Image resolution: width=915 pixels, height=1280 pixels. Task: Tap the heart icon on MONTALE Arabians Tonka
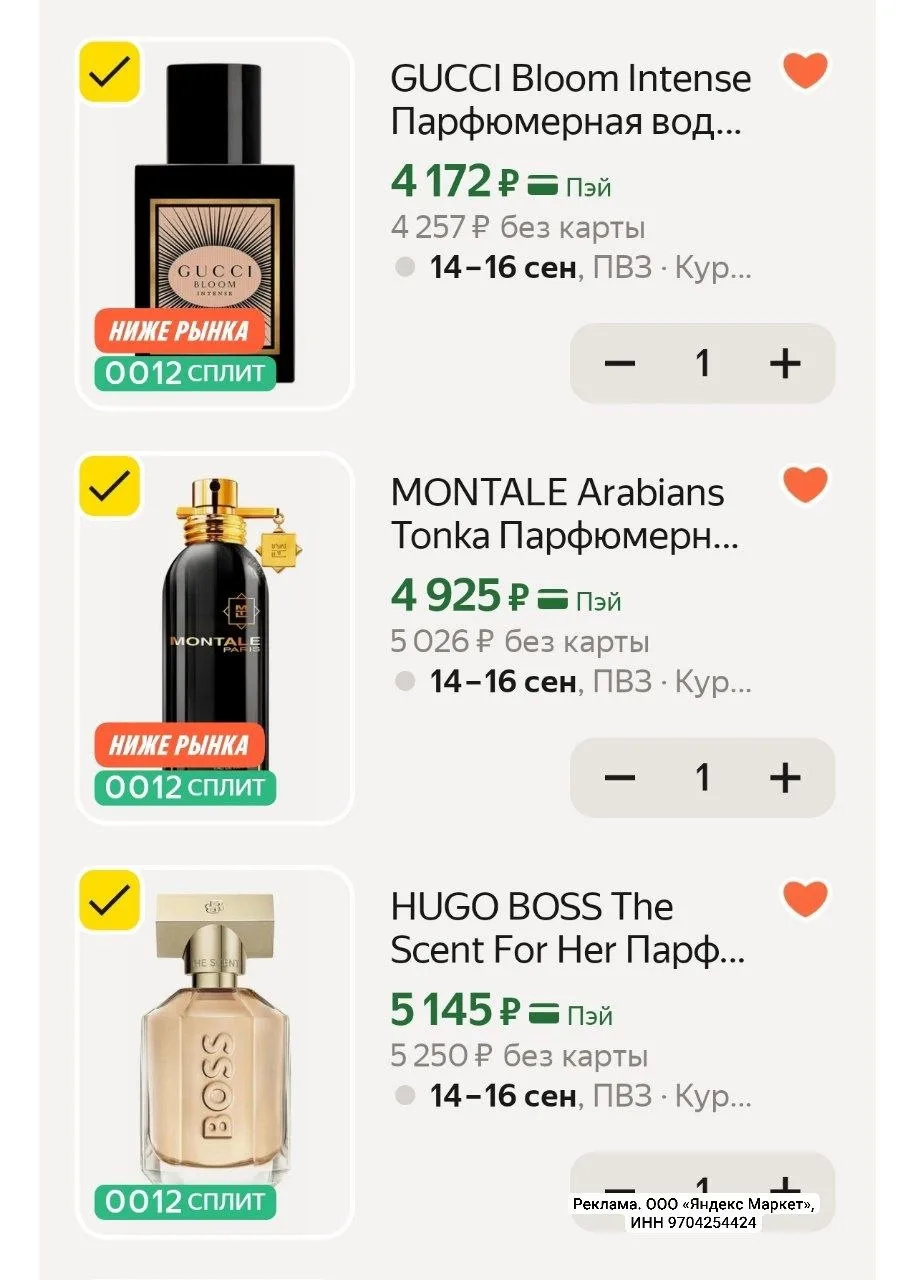tap(805, 485)
